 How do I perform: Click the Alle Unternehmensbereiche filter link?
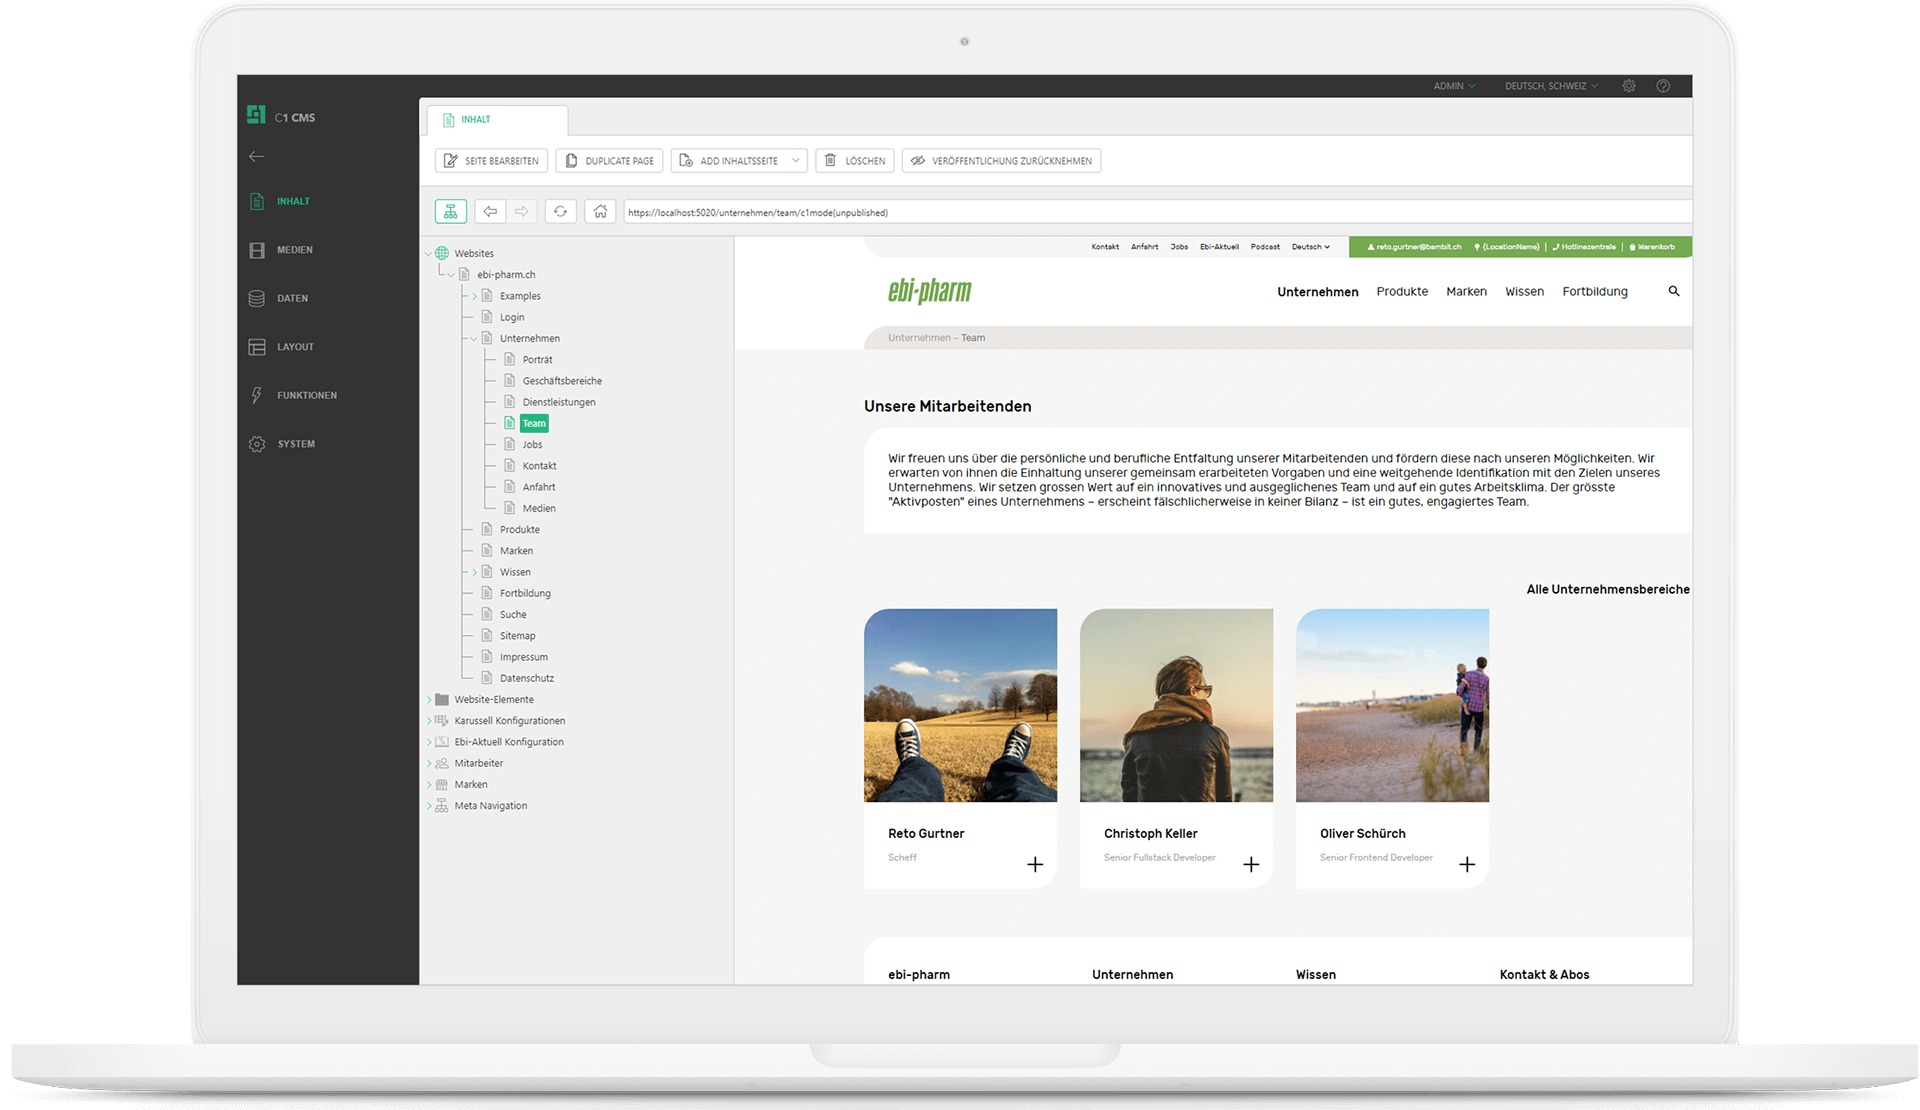tap(1608, 590)
